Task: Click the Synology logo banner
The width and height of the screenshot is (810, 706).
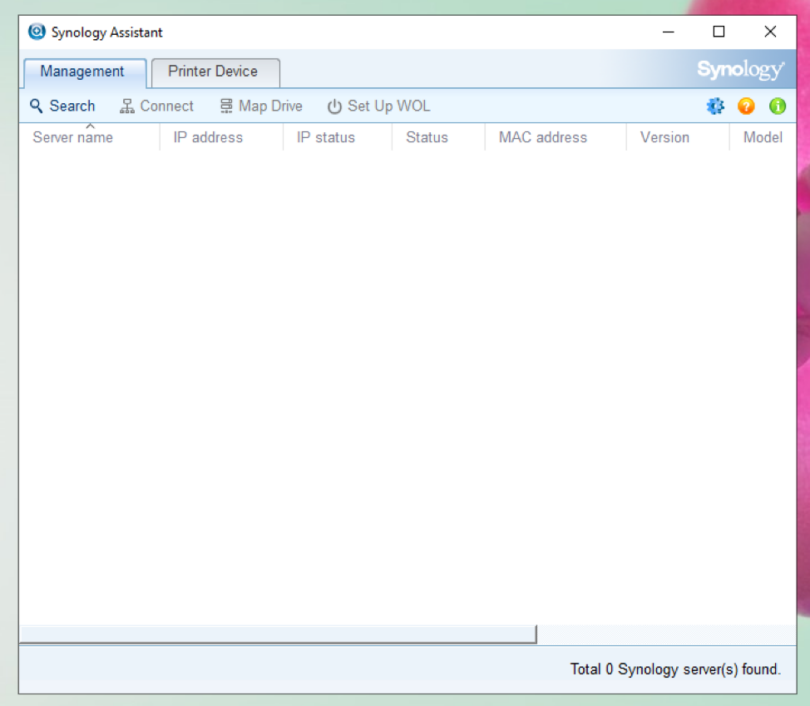Action: pos(740,69)
